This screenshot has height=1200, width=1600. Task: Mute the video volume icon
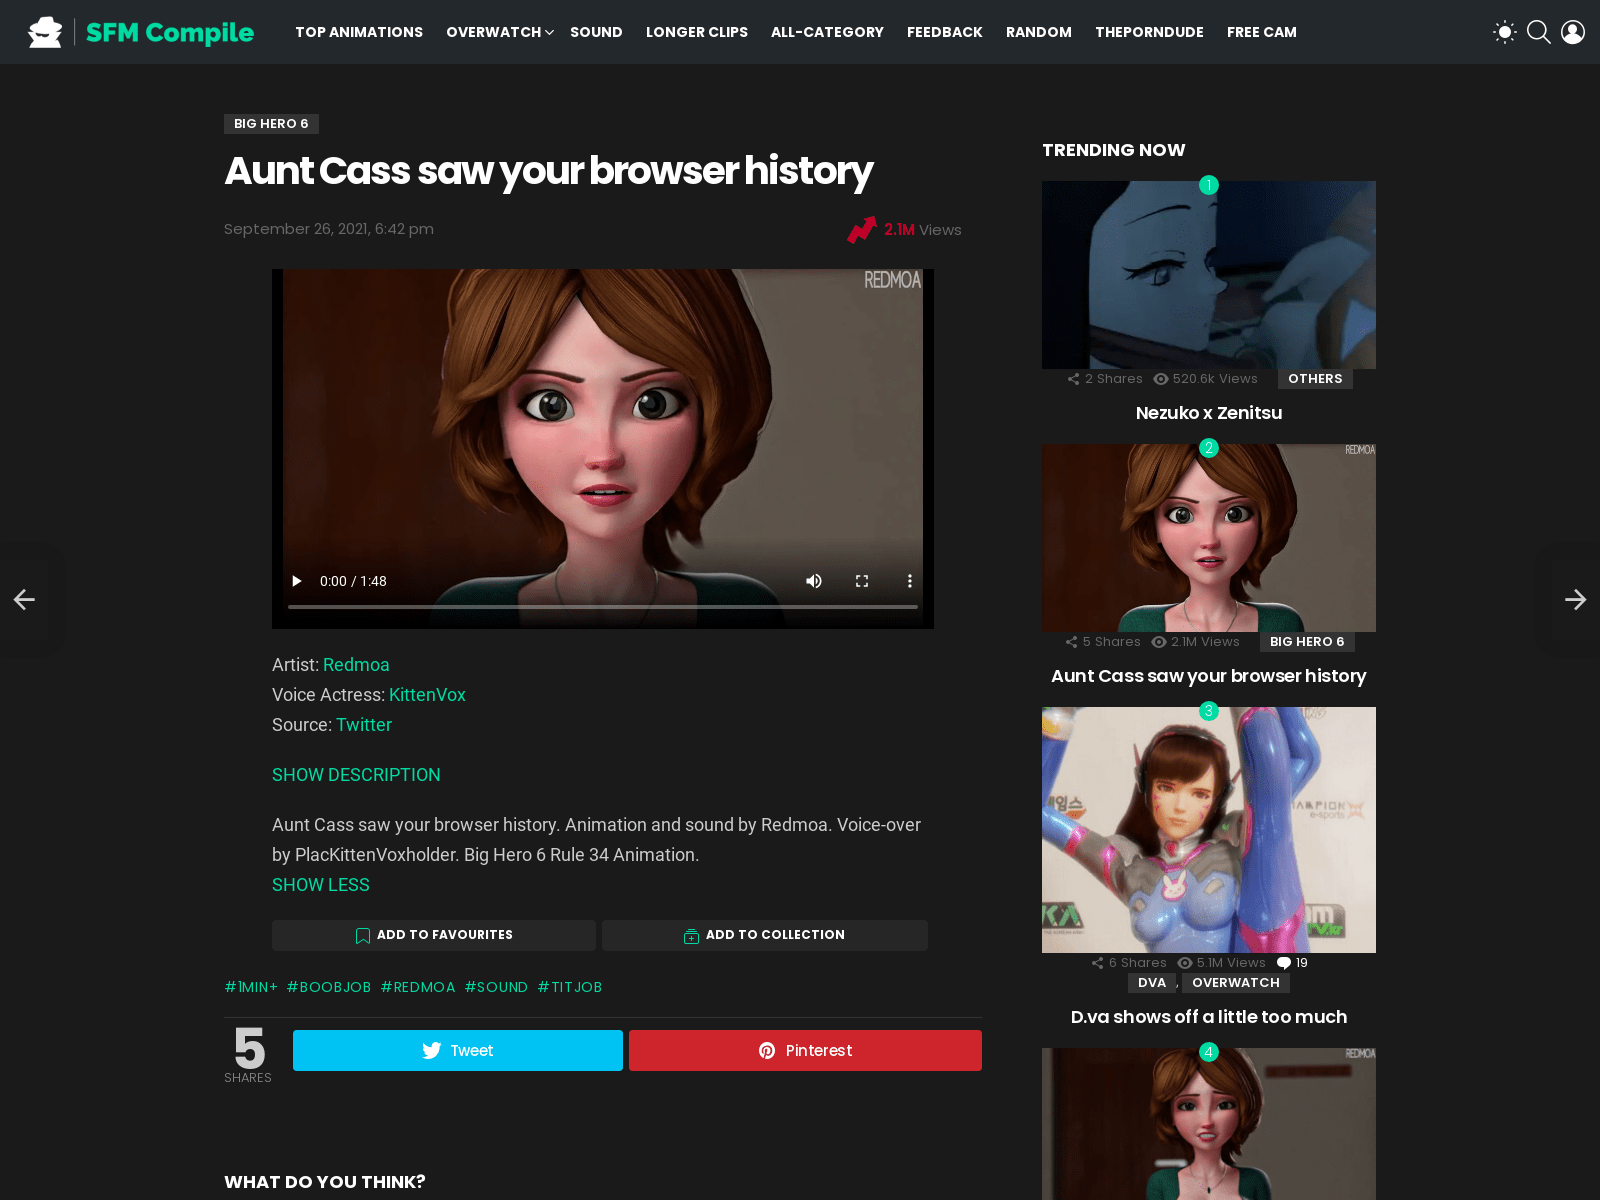[814, 581]
